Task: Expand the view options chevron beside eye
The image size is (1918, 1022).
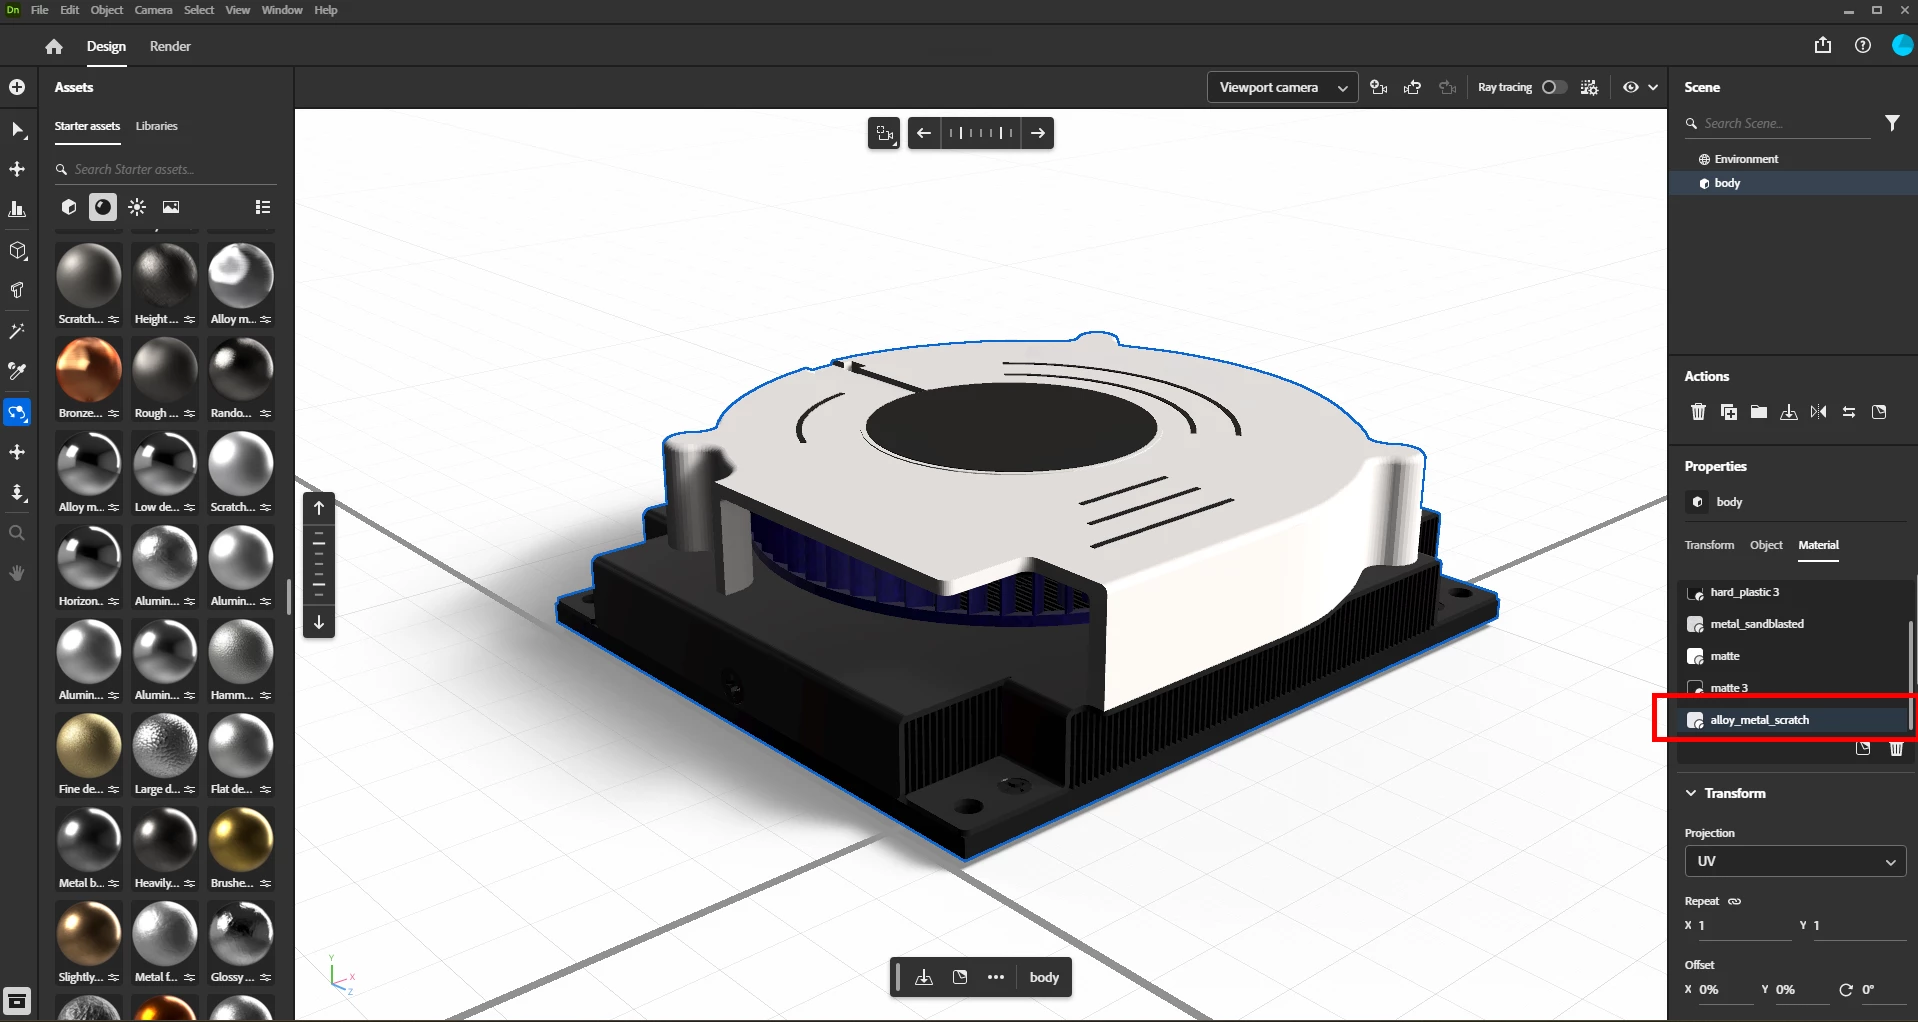Action: 1654,87
